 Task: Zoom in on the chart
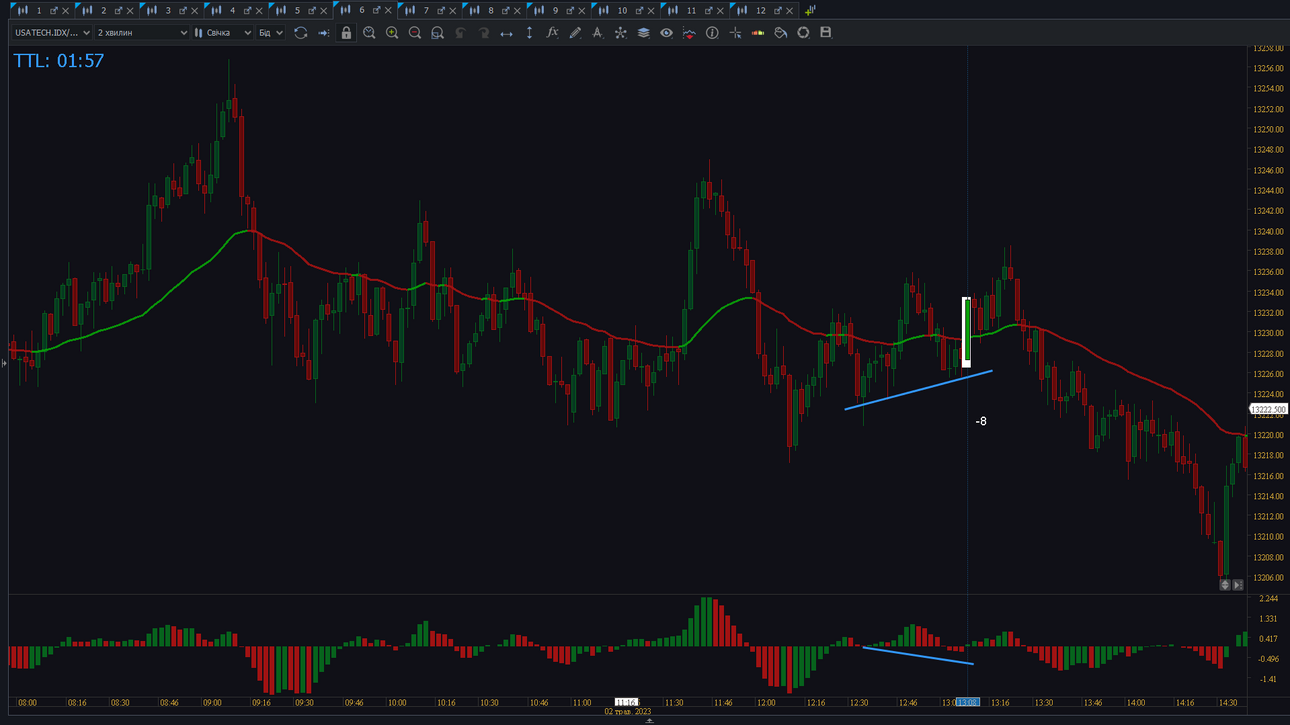point(392,33)
